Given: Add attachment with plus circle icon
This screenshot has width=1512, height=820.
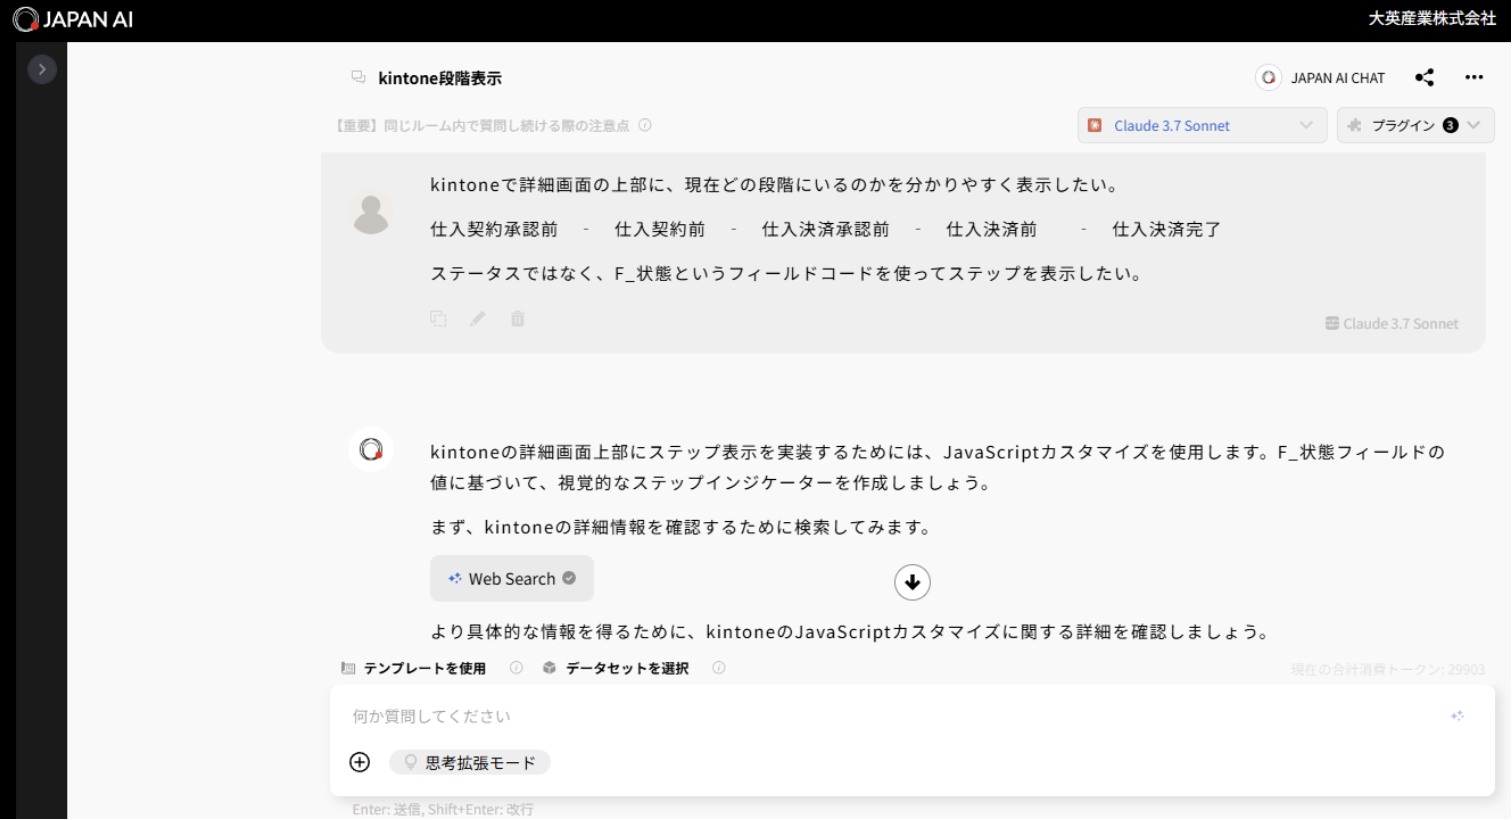Looking at the screenshot, I should click(x=360, y=763).
